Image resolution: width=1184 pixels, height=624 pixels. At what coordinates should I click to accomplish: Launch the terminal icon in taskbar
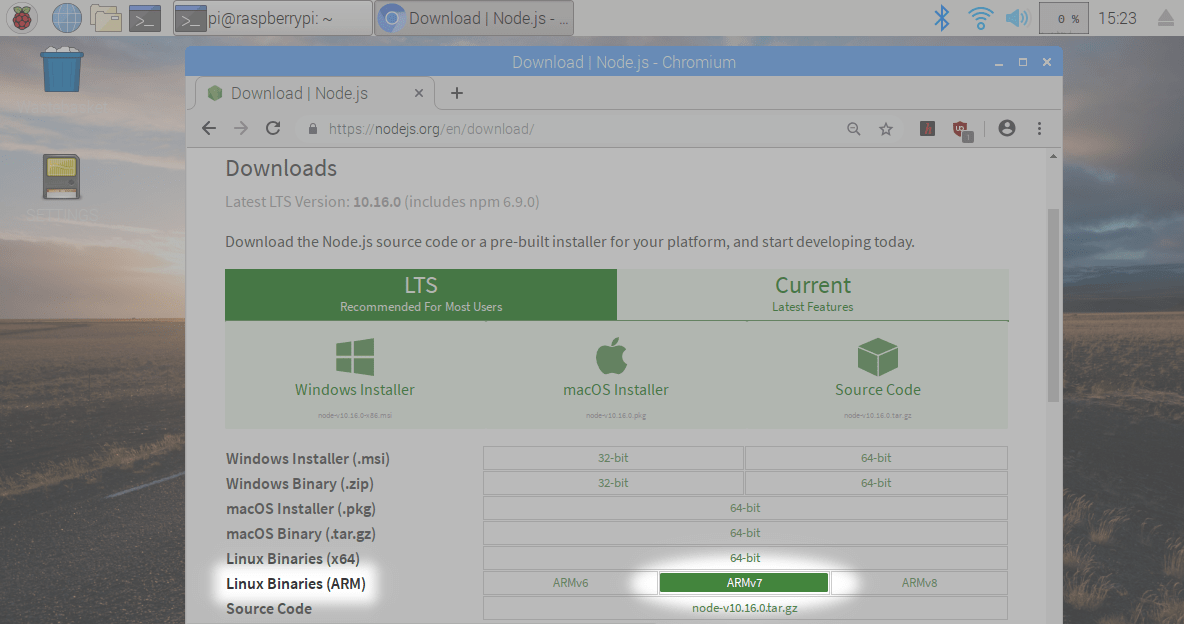(145, 18)
